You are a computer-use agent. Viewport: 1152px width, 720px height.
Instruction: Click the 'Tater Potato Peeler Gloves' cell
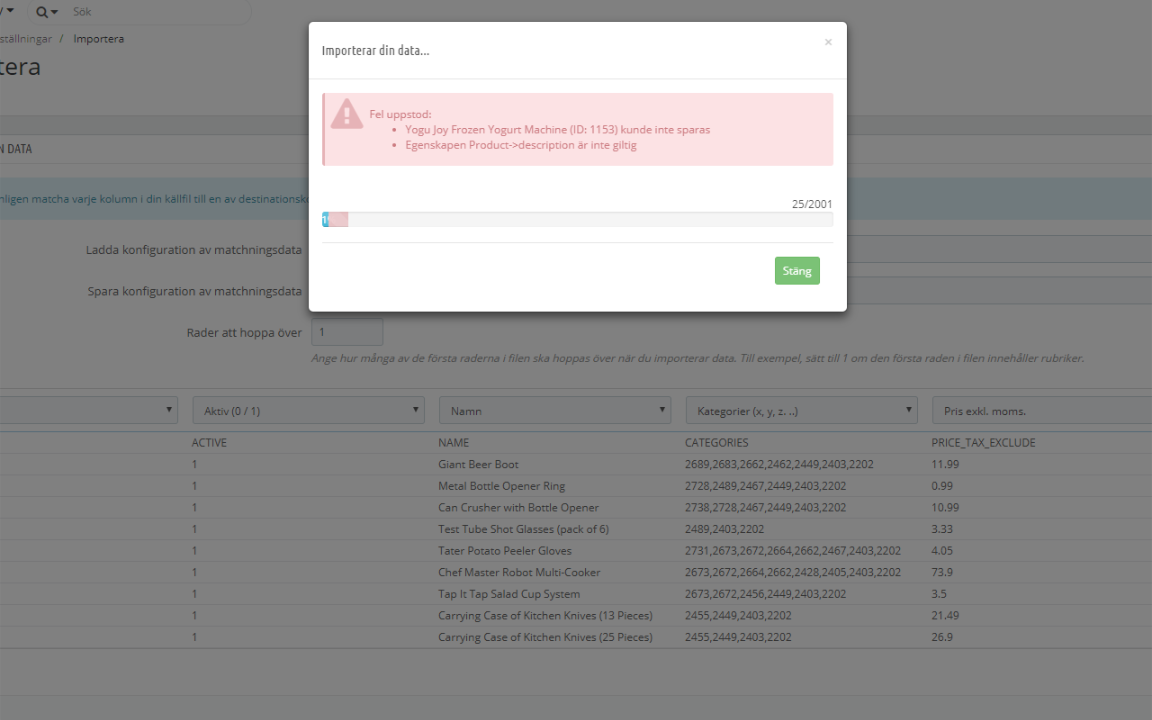click(505, 550)
